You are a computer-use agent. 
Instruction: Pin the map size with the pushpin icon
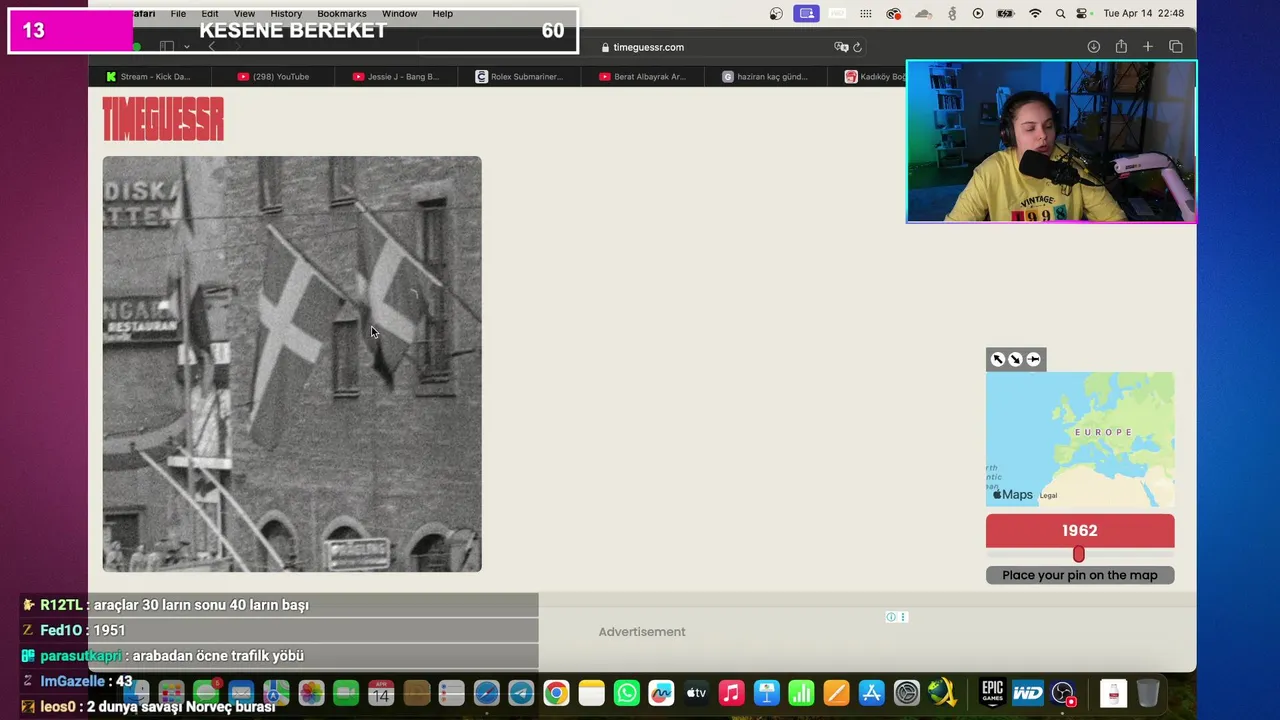tap(1033, 359)
